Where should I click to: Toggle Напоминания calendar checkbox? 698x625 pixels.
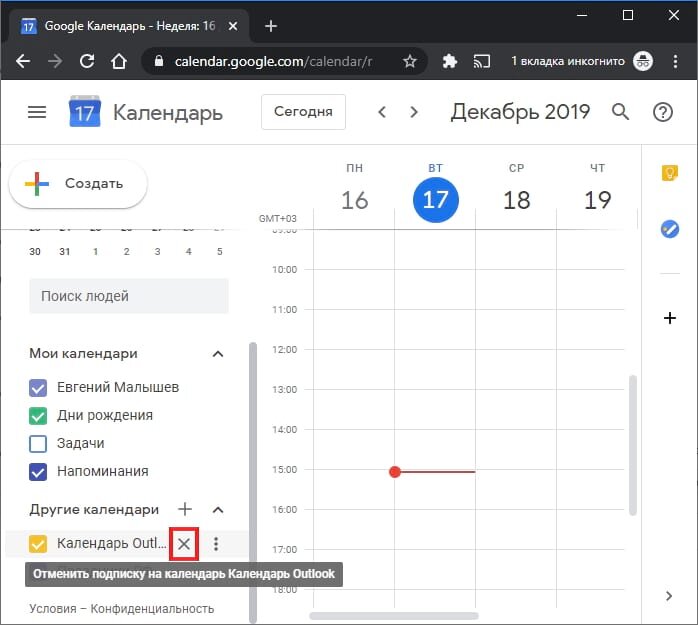pyautogui.click(x=38, y=472)
